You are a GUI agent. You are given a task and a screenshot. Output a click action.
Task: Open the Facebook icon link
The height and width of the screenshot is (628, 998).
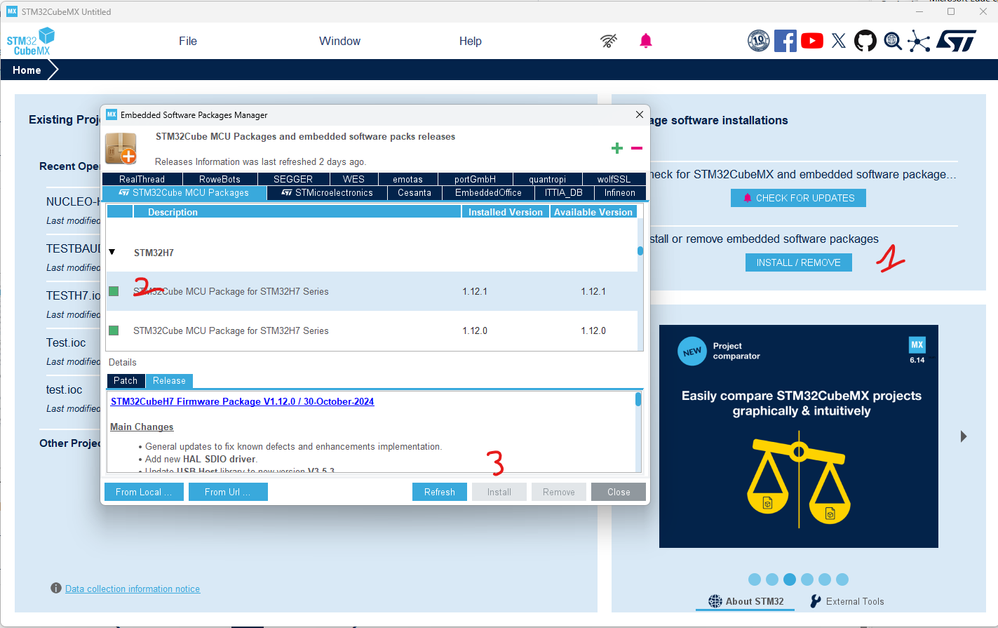point(785,41)
